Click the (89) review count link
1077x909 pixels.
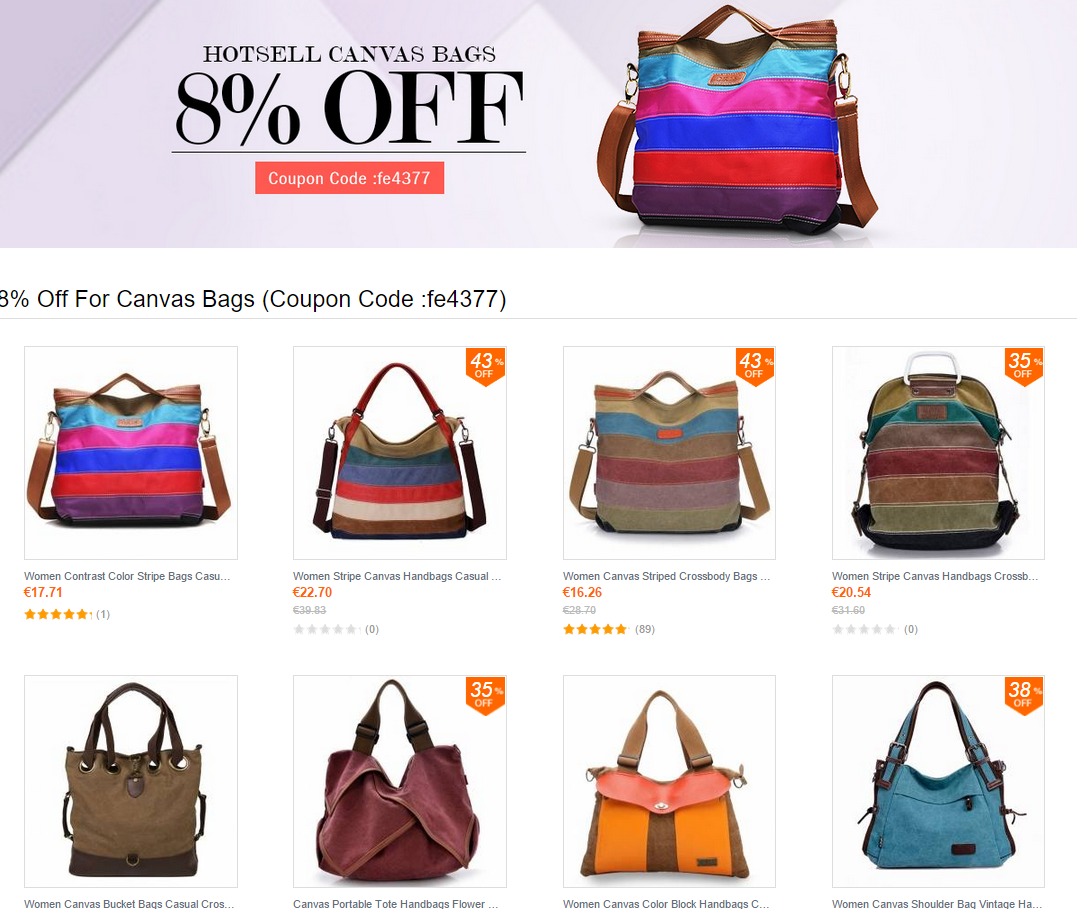coord(645,629)
